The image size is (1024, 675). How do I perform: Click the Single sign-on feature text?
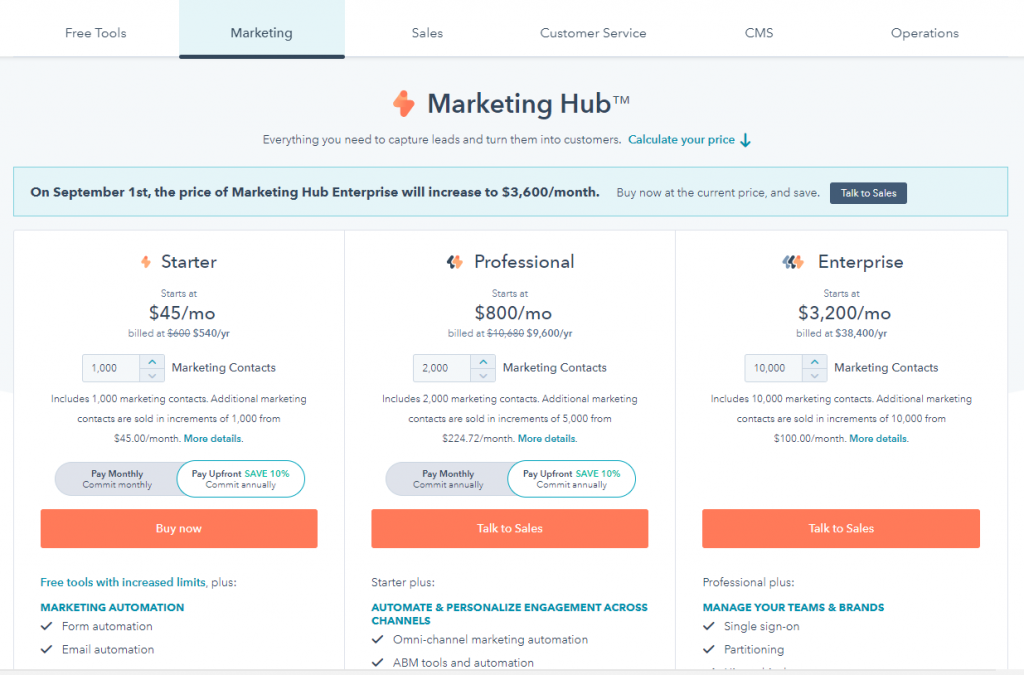761,627
